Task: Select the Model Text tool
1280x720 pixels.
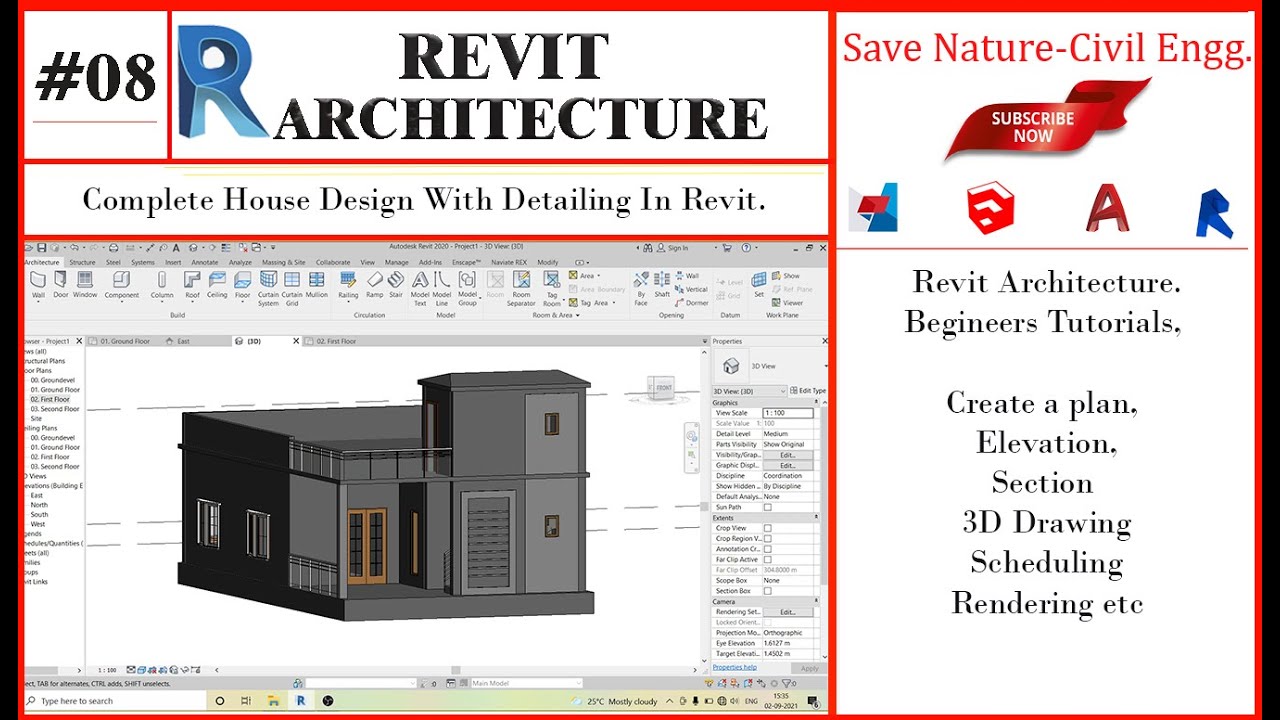Action: pyautogui.click(x=420, y=288)
